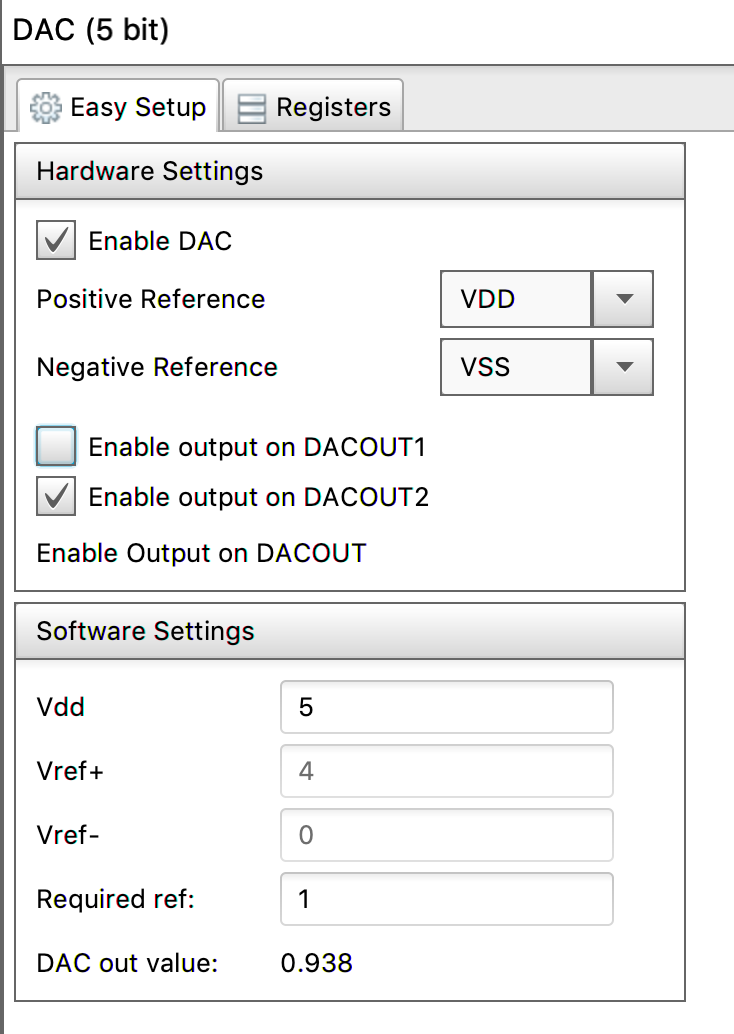Expand the Positive Reference dropdown arrow
734x1034 pixels.
(x=623, y=298)
